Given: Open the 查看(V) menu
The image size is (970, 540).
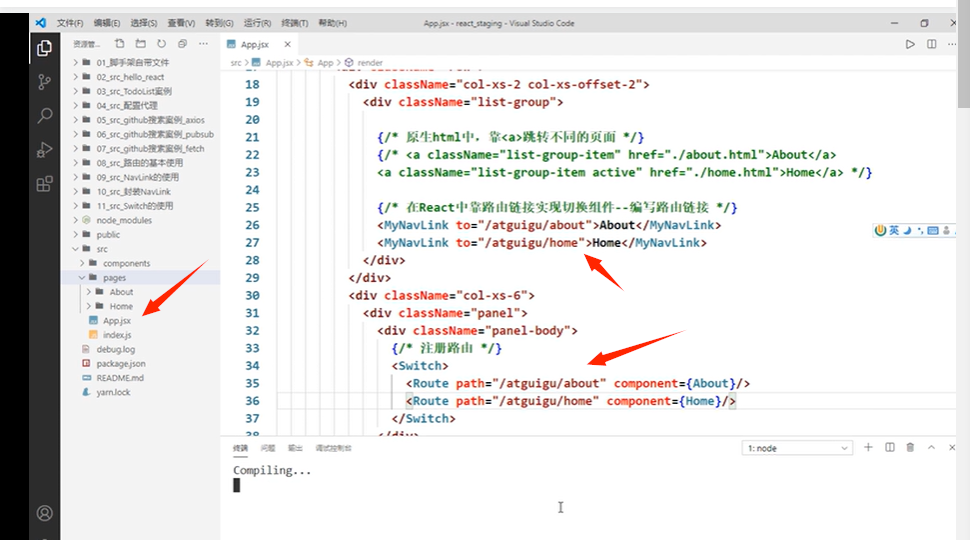Looking at the screenshot, I should pyautogui.click(x=181, y=23).
